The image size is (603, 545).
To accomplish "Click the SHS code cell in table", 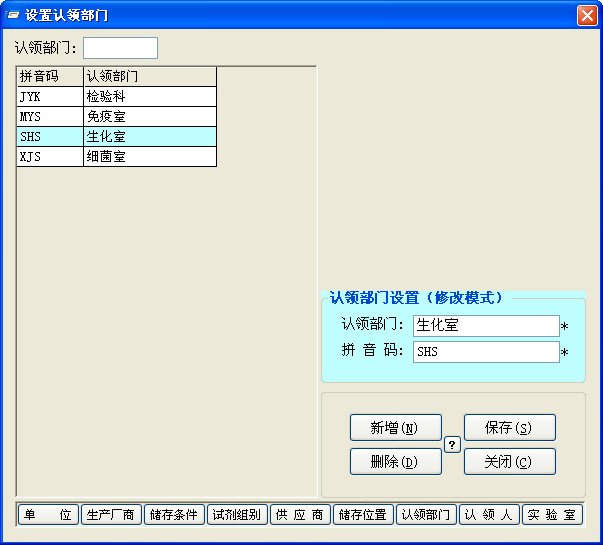I will click(50, 136).
